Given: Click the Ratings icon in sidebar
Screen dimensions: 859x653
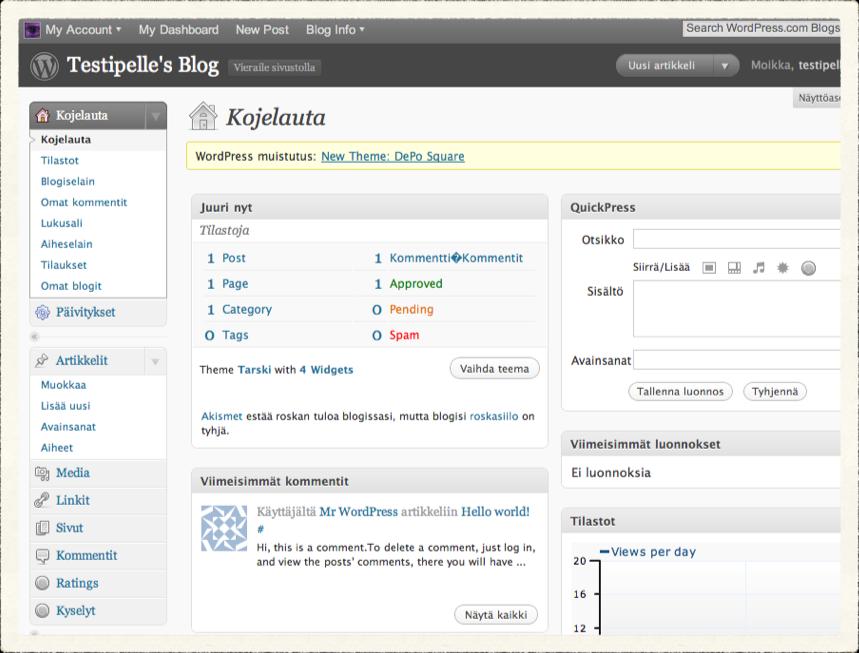Looking at the screenshot, I should pos(42,583).
